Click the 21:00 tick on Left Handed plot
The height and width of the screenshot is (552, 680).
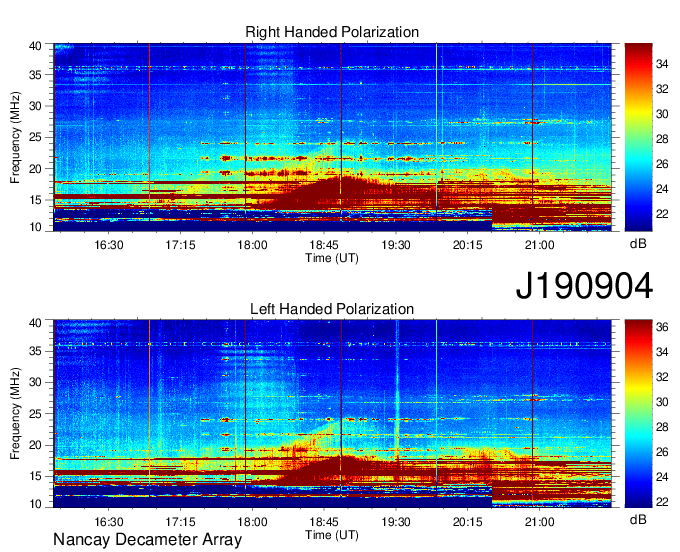tap(539, 522)
